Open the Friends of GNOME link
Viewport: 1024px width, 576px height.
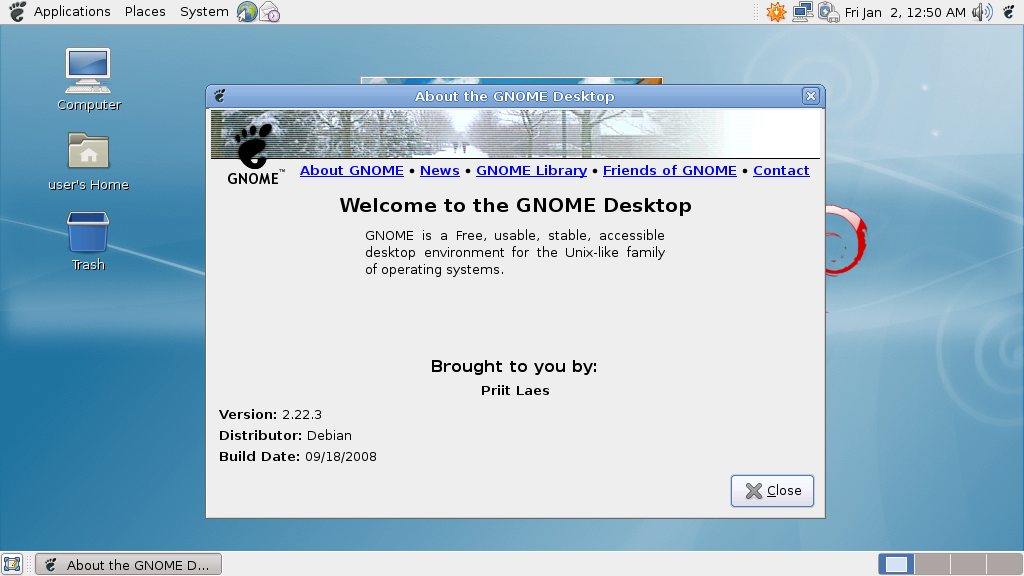[669, 170]
